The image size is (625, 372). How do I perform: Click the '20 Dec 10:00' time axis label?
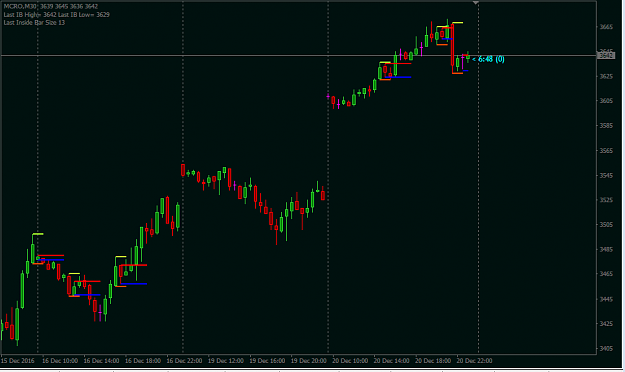point(350,361)
